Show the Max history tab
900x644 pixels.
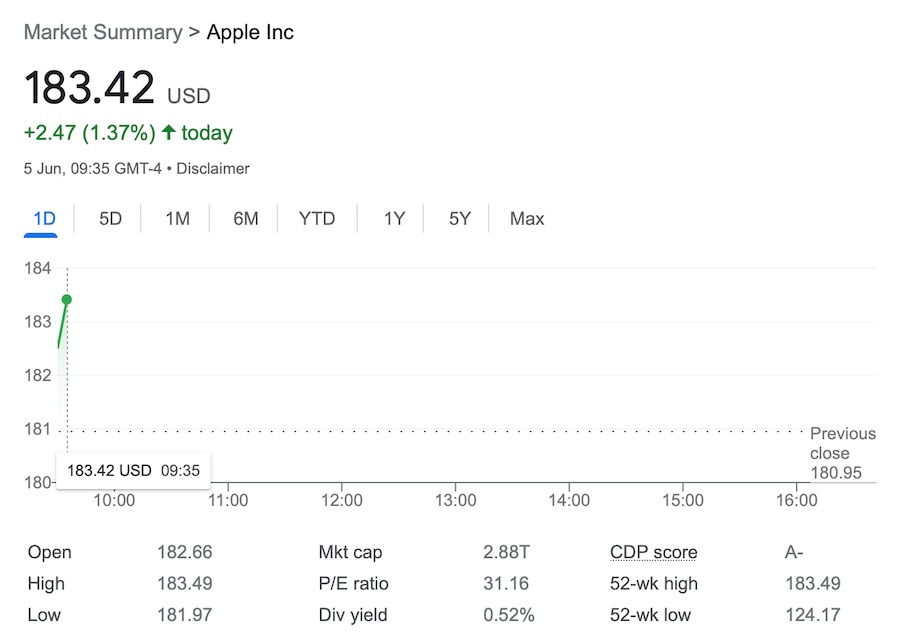[x=527, y=218]
